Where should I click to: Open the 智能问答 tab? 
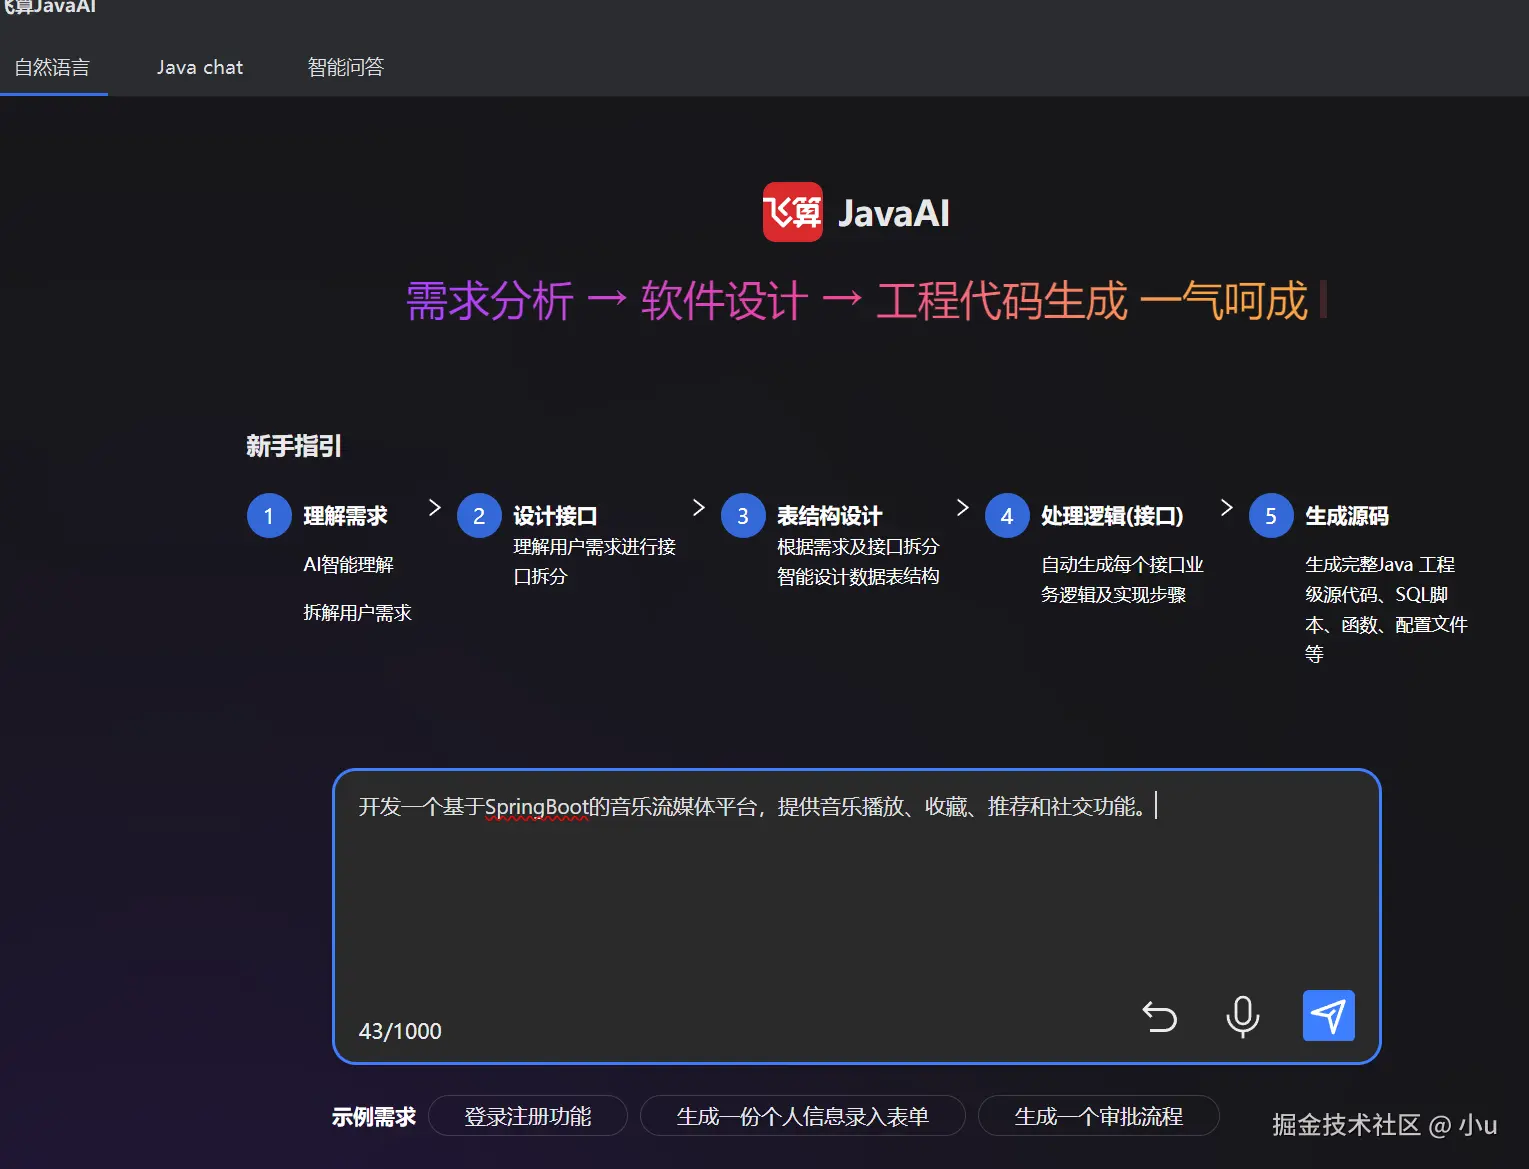[x=346, y=67]
